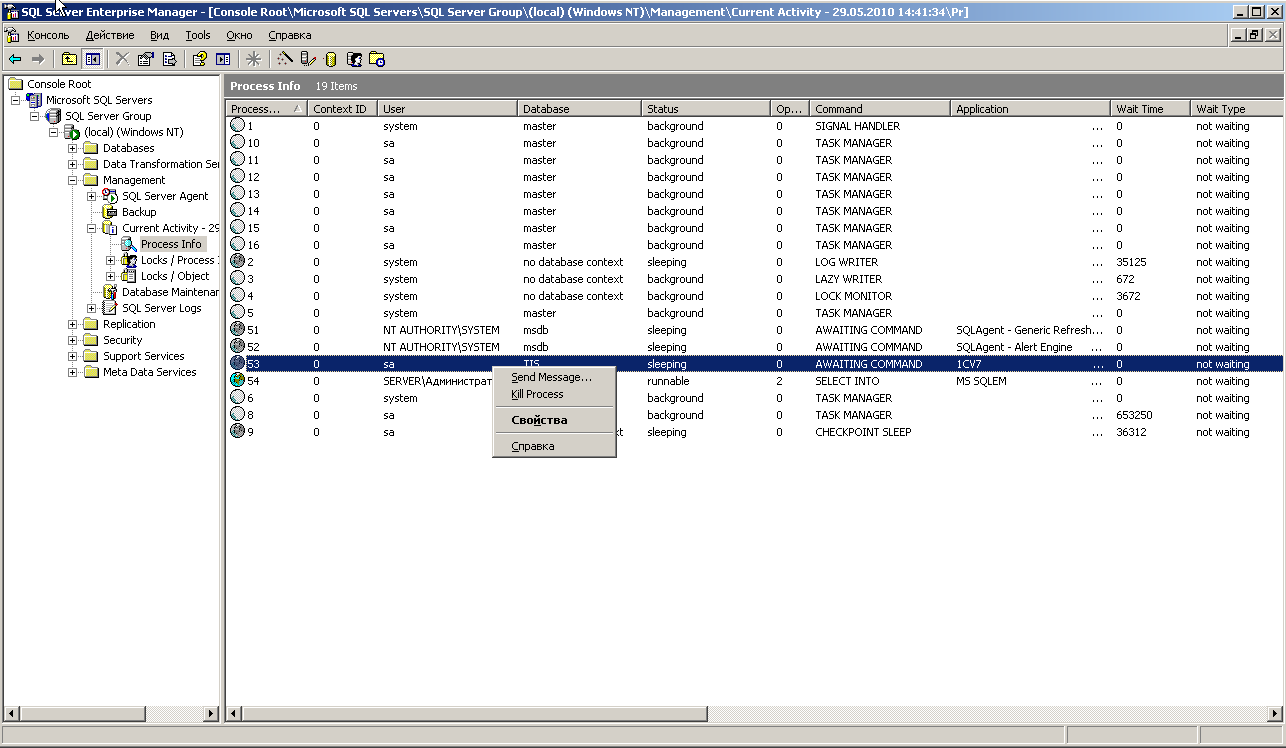Screen dimensions: 1286x748
Task: Click the Back arrow in the toolbar
Action: (x=15, y=59)
